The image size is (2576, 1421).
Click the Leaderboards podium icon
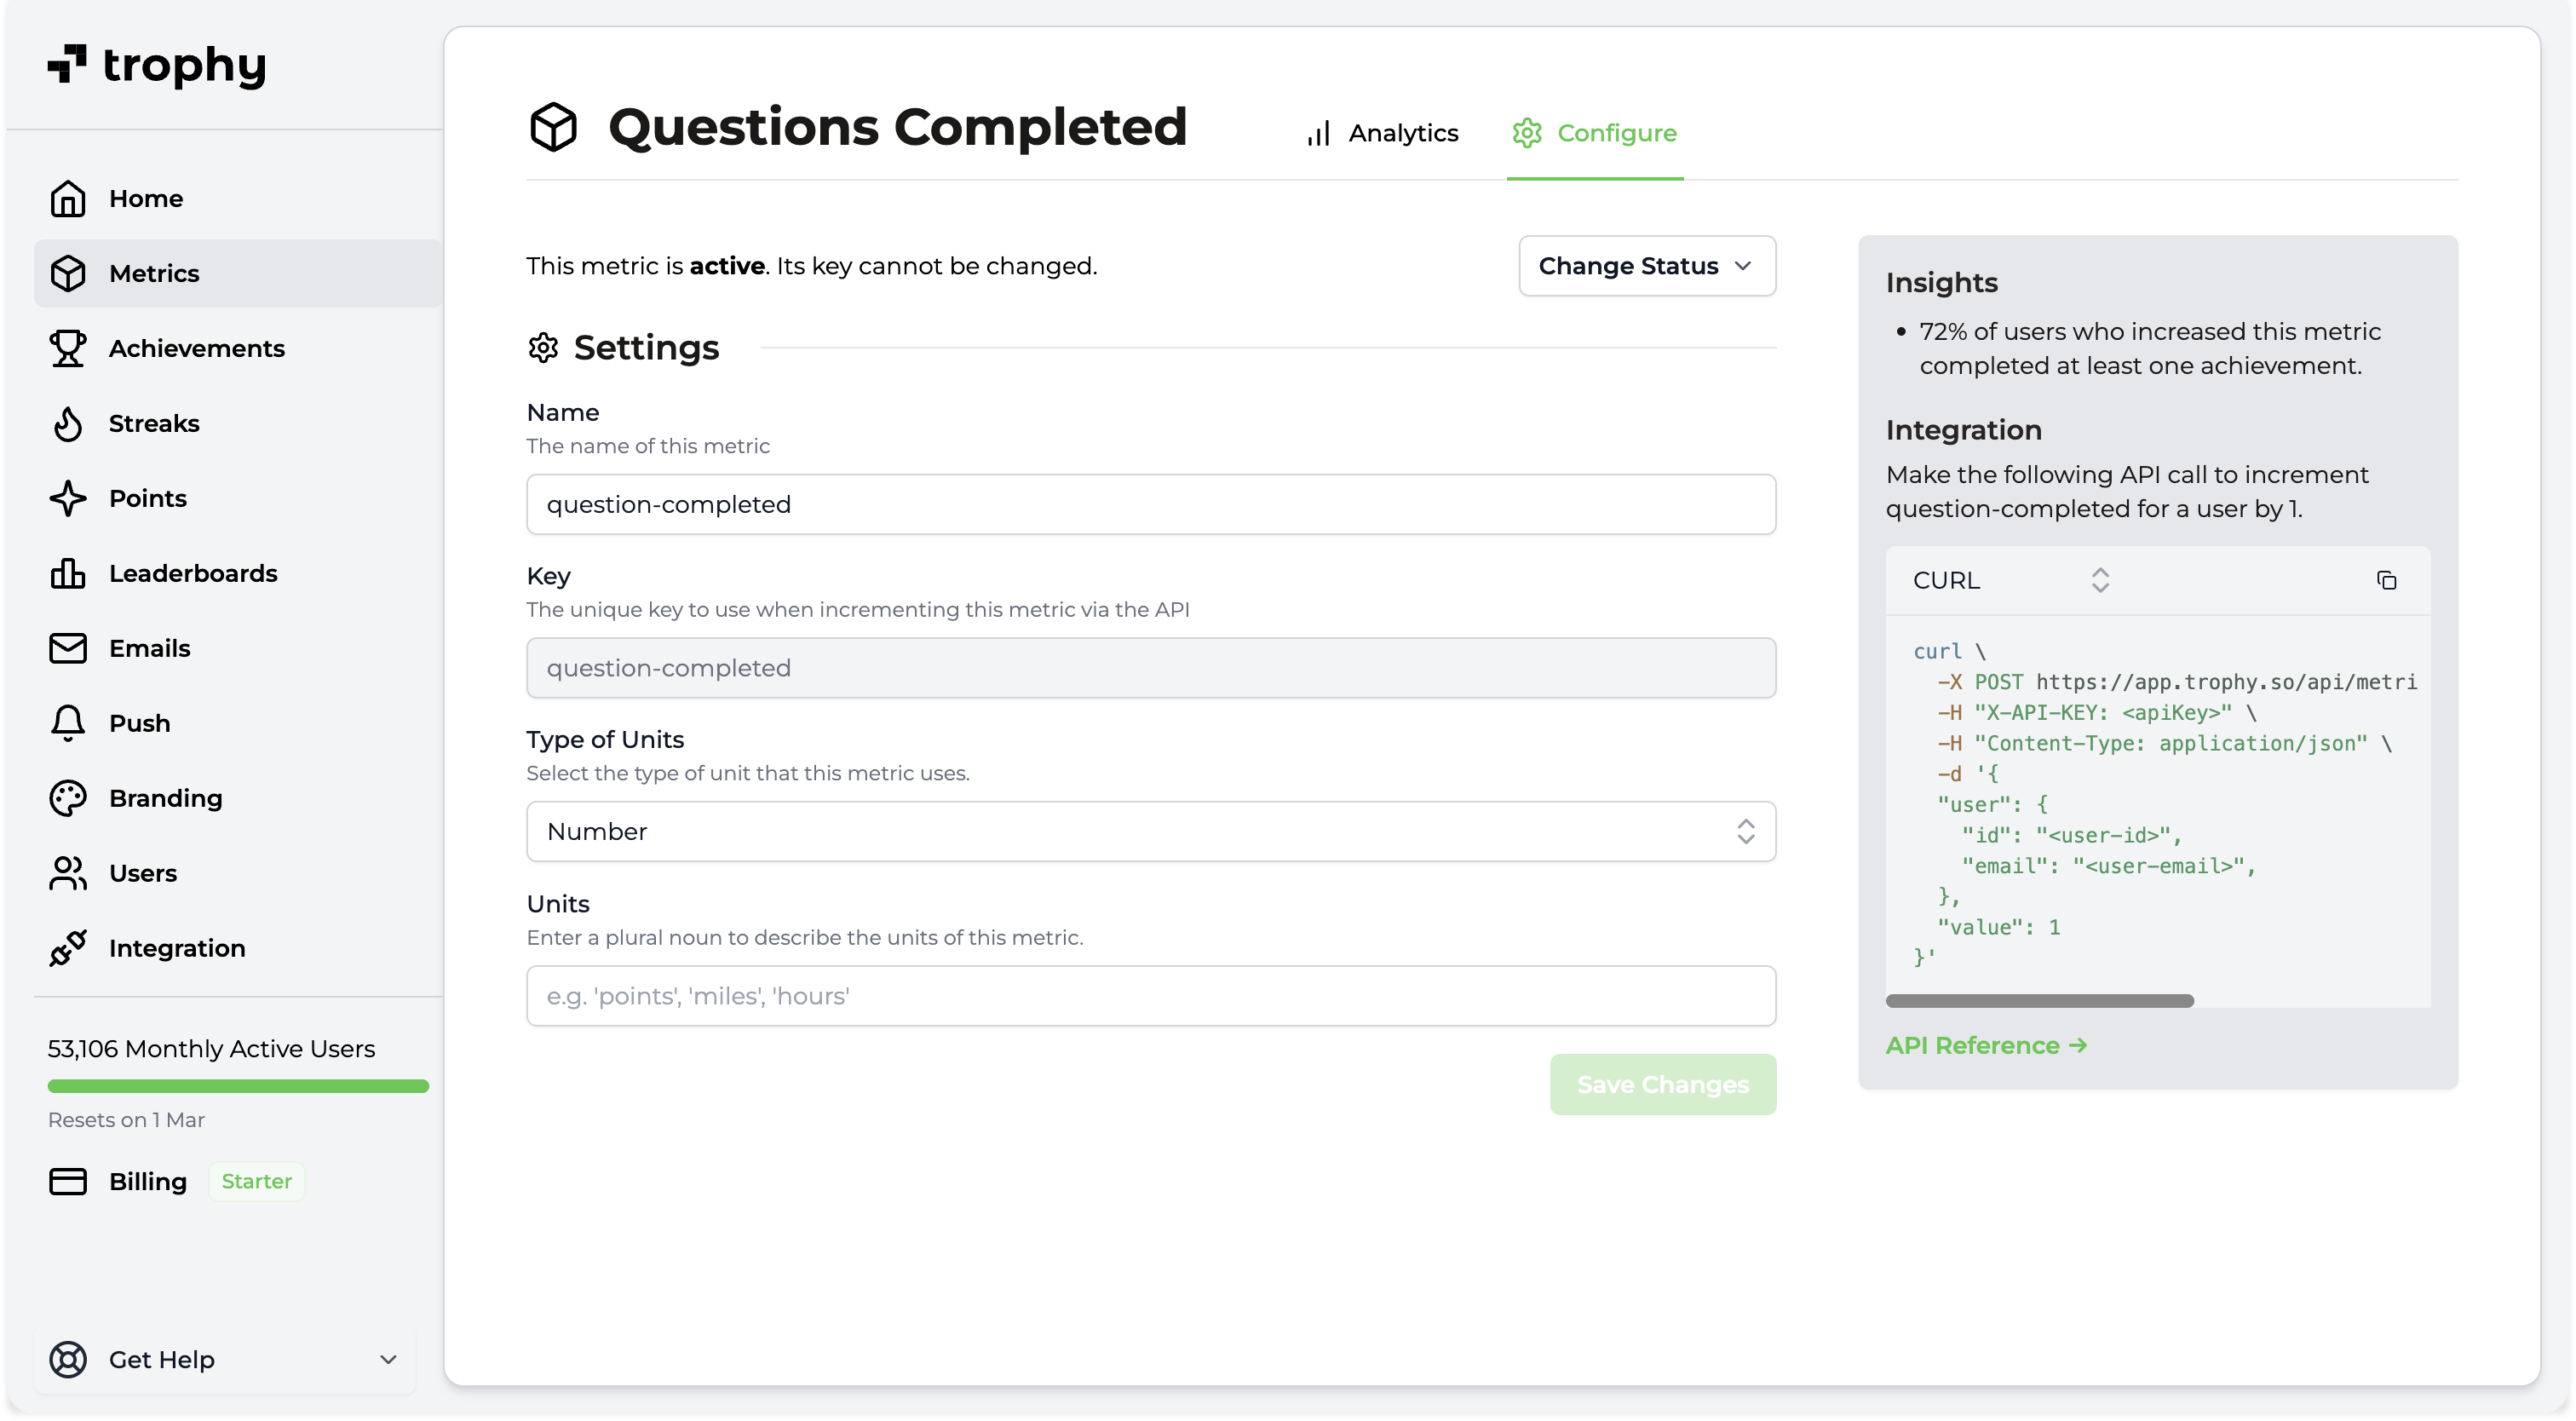coord(67,573)
